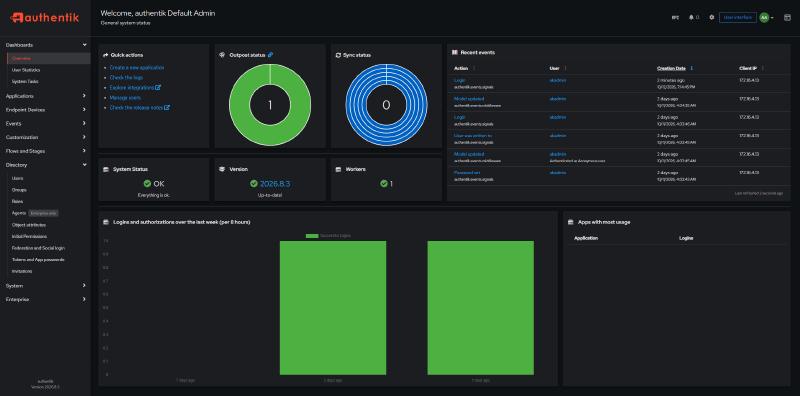Toggle the green chart legend swatch
The image size is (800, 396).
click(312, 236)
